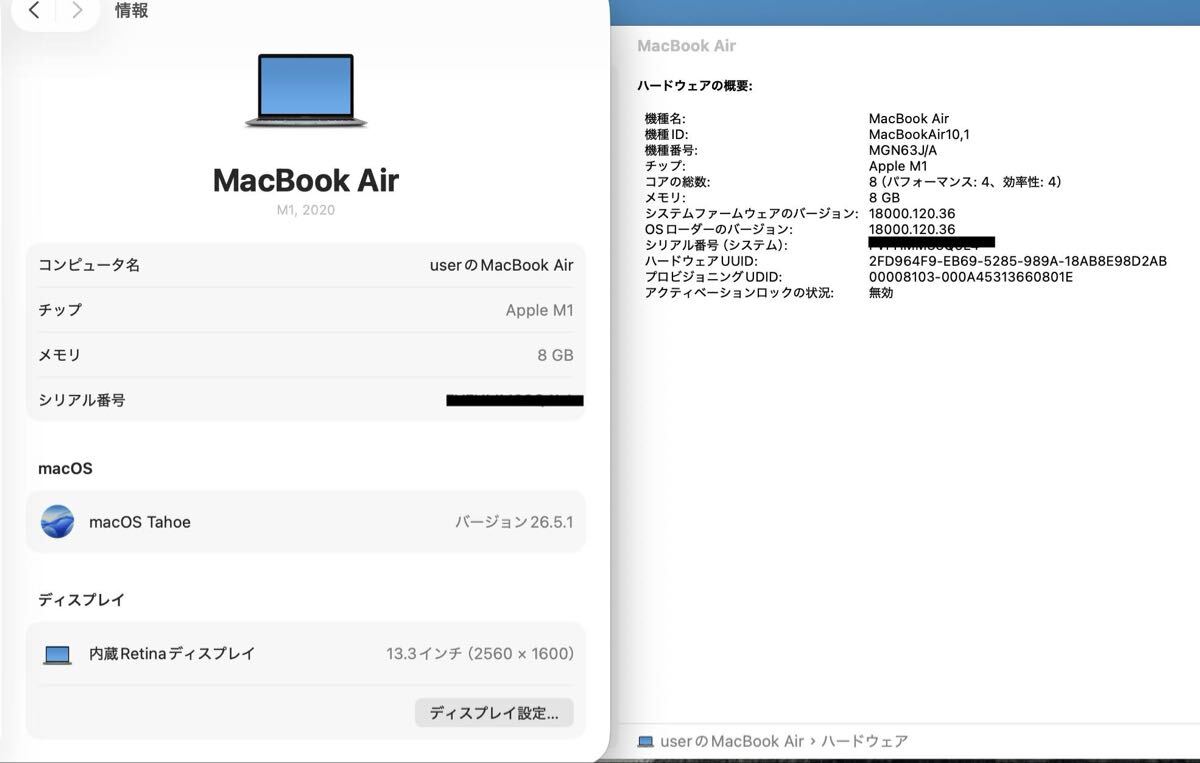1200x763 pixels.
Task: Select the Apple M1 chip value in system report
Action: pyautogui.click(x=898, y=166)
